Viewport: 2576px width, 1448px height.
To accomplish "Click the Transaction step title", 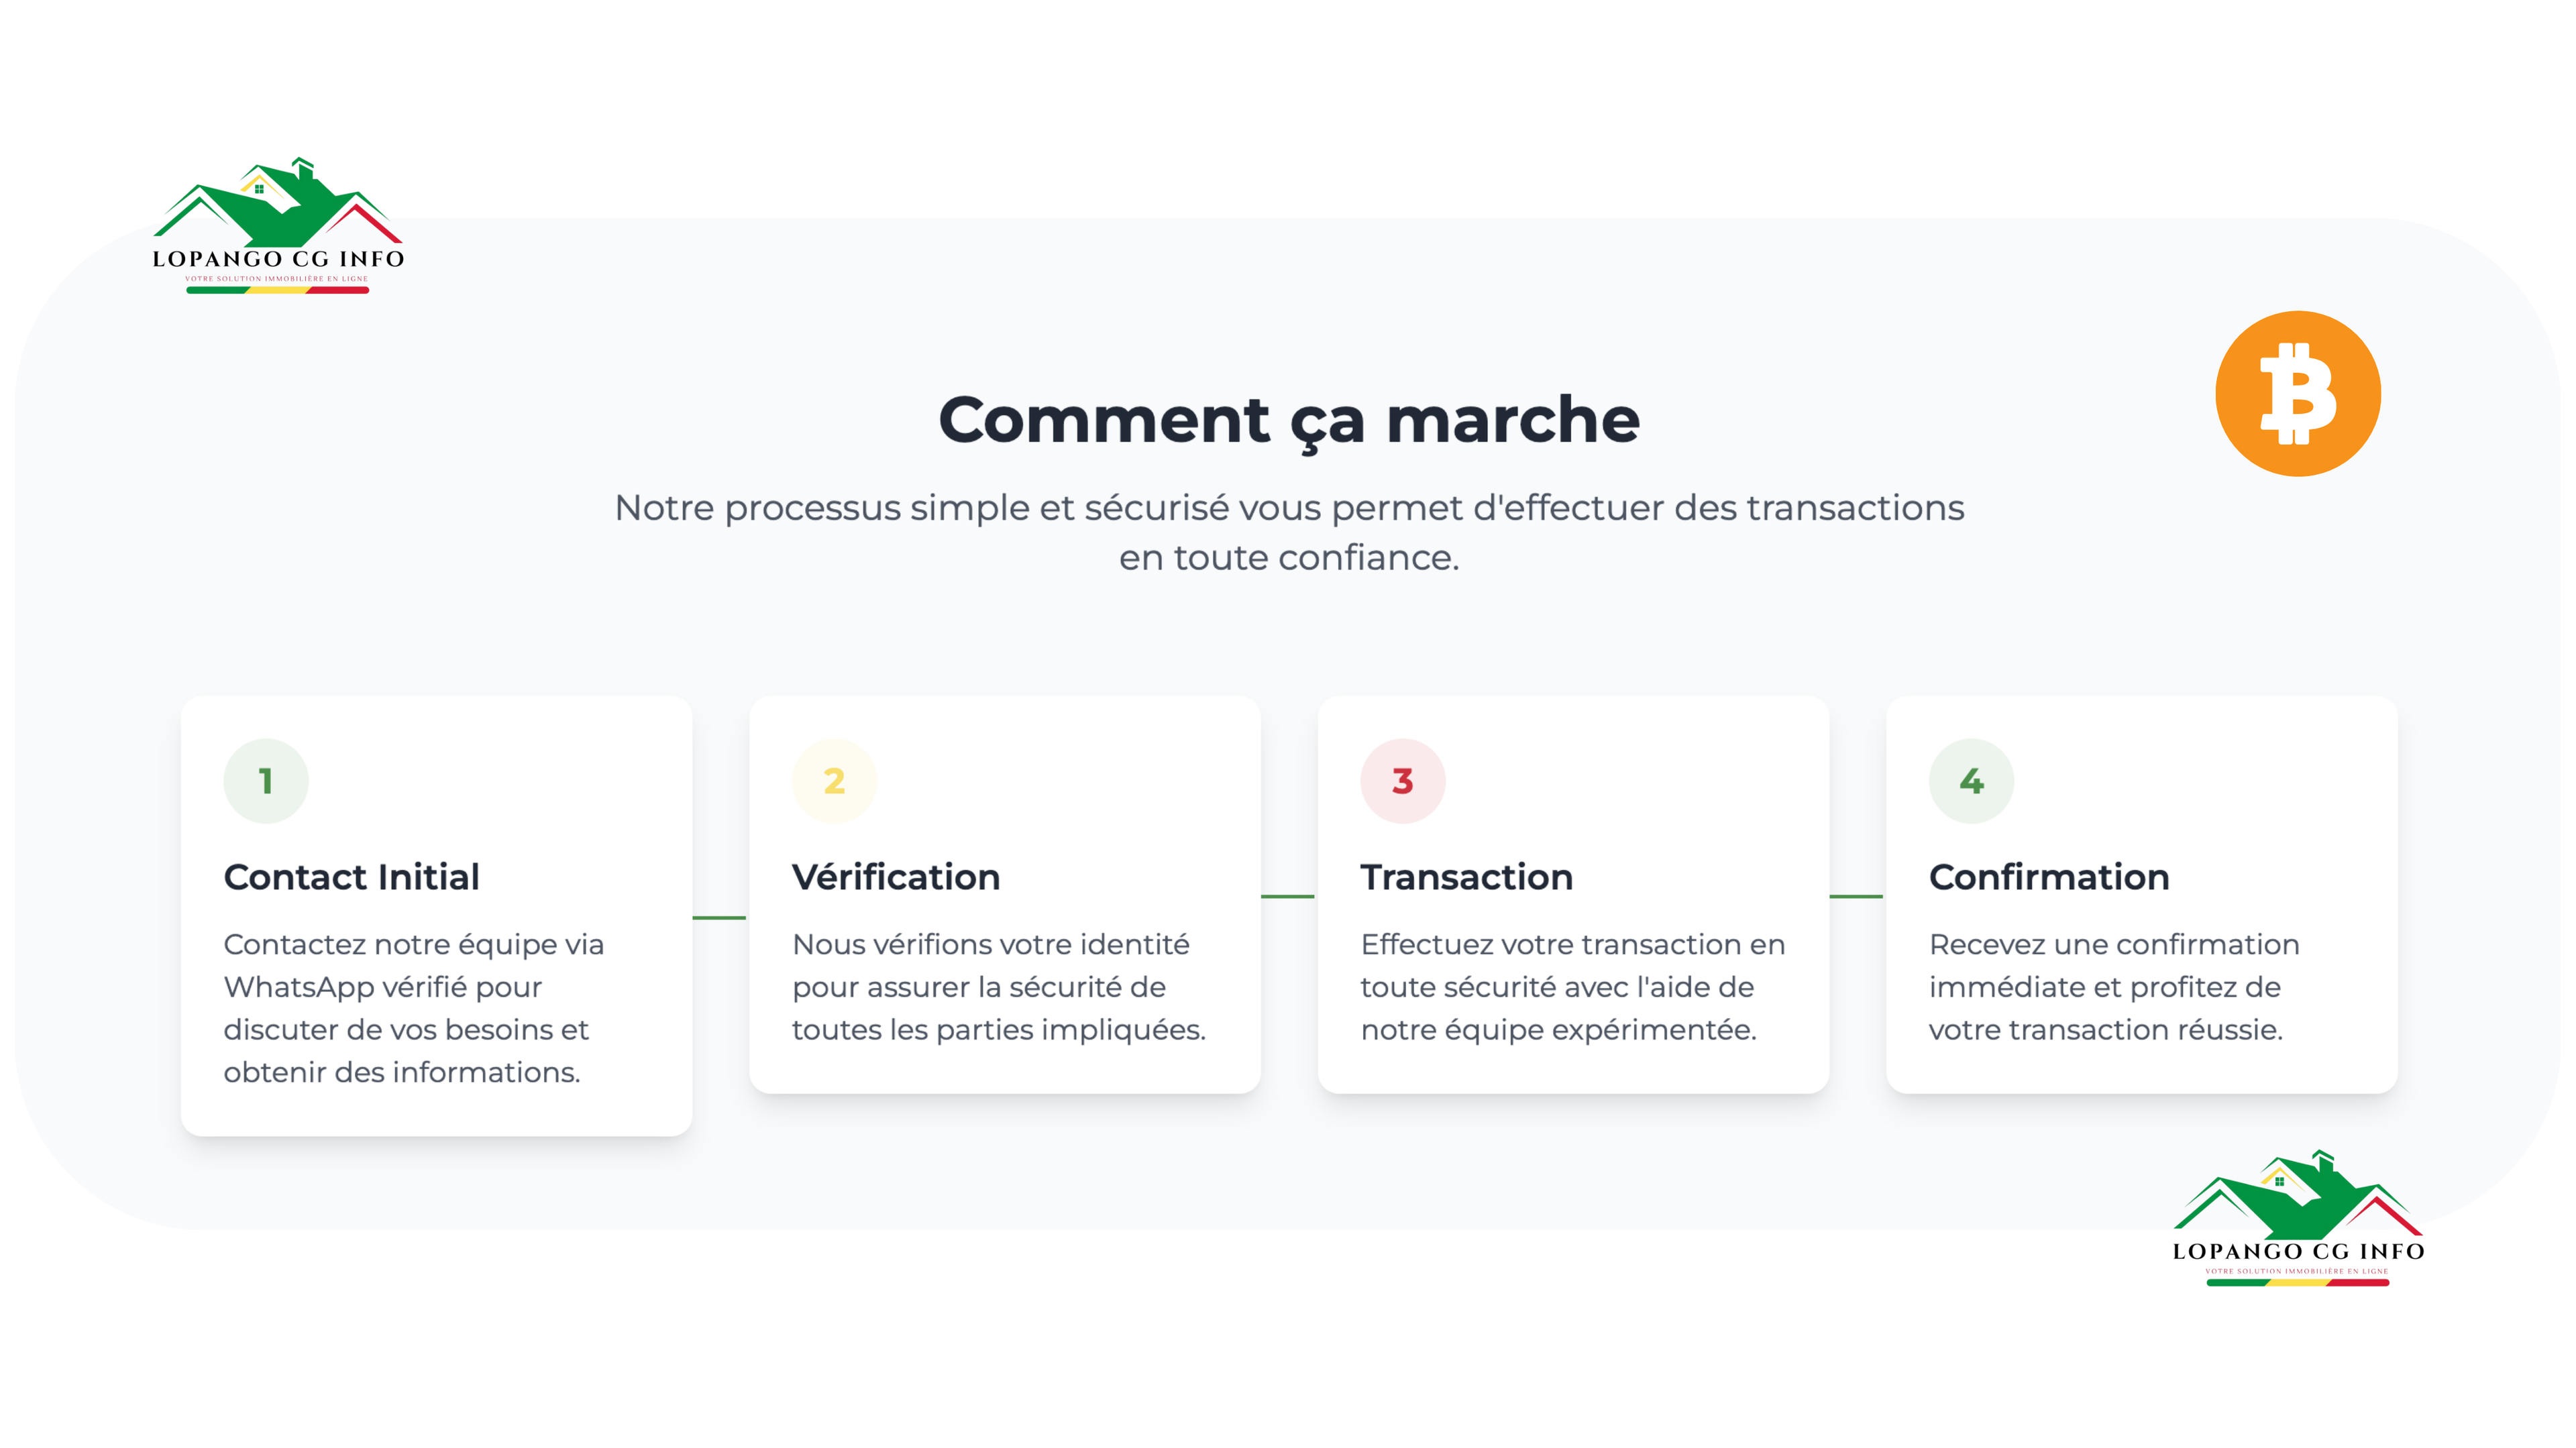I will click(x=1467, y=877).
